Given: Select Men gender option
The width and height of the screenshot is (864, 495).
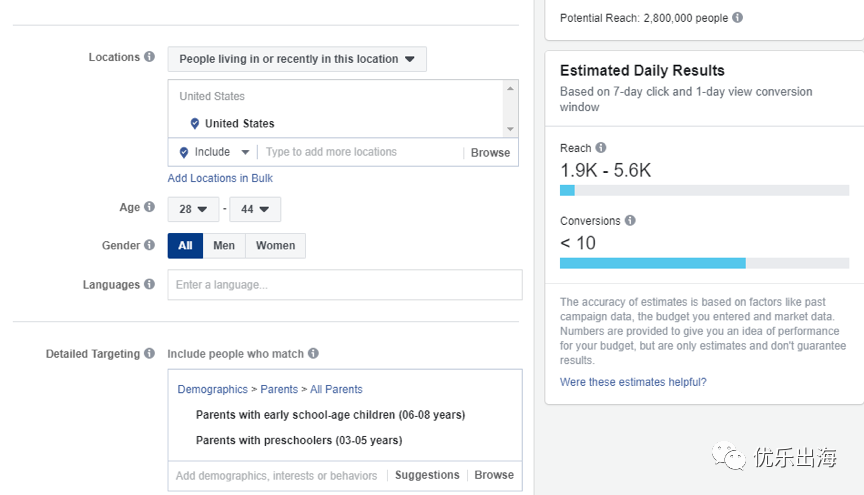Looking at the screenshot, I should (x=224, y=246).
